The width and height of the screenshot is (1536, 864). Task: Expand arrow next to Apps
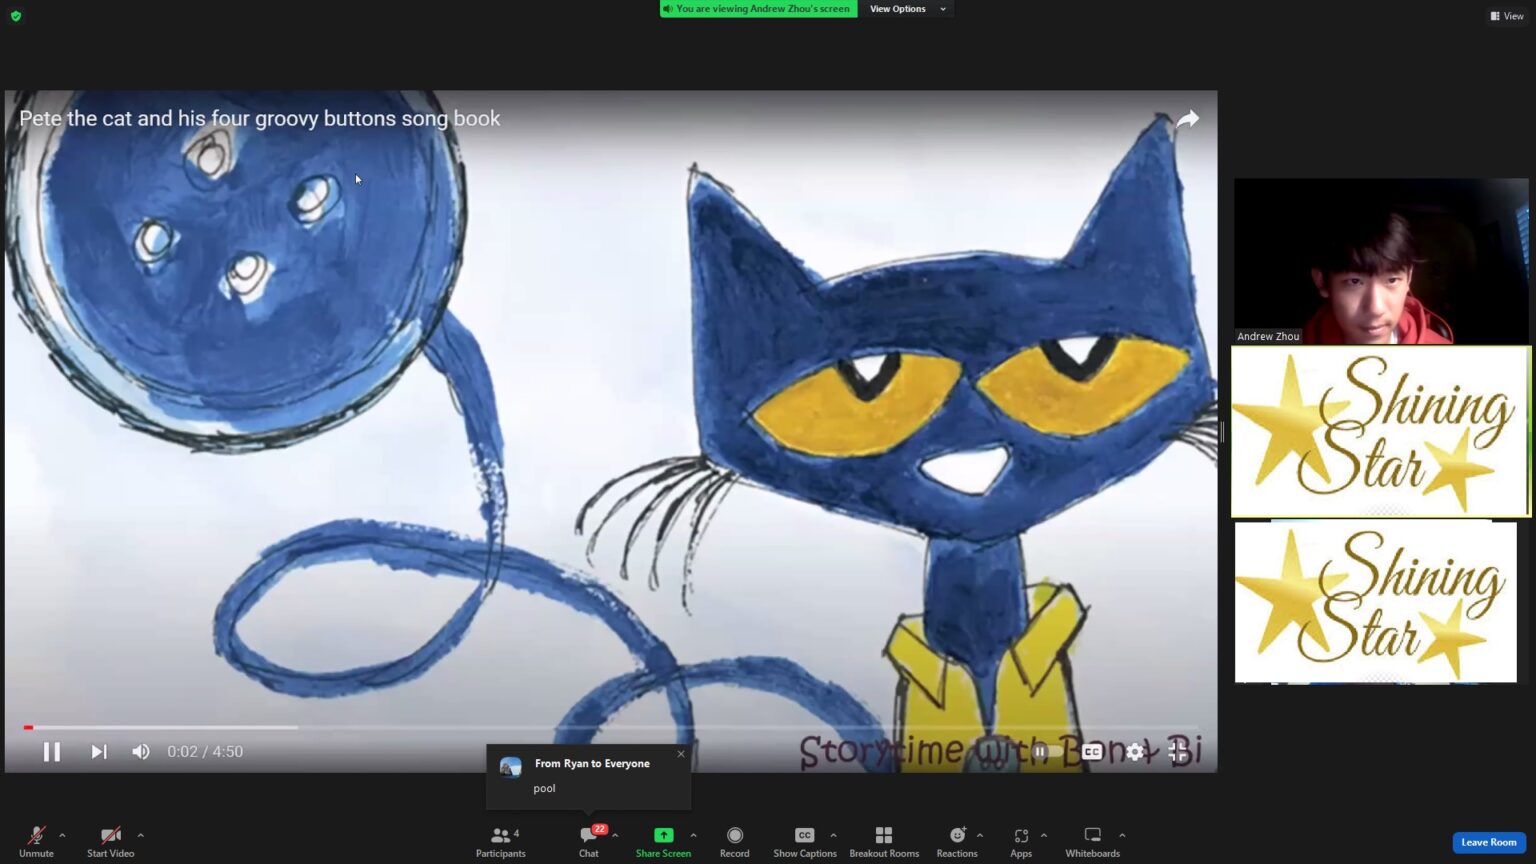1044,835
